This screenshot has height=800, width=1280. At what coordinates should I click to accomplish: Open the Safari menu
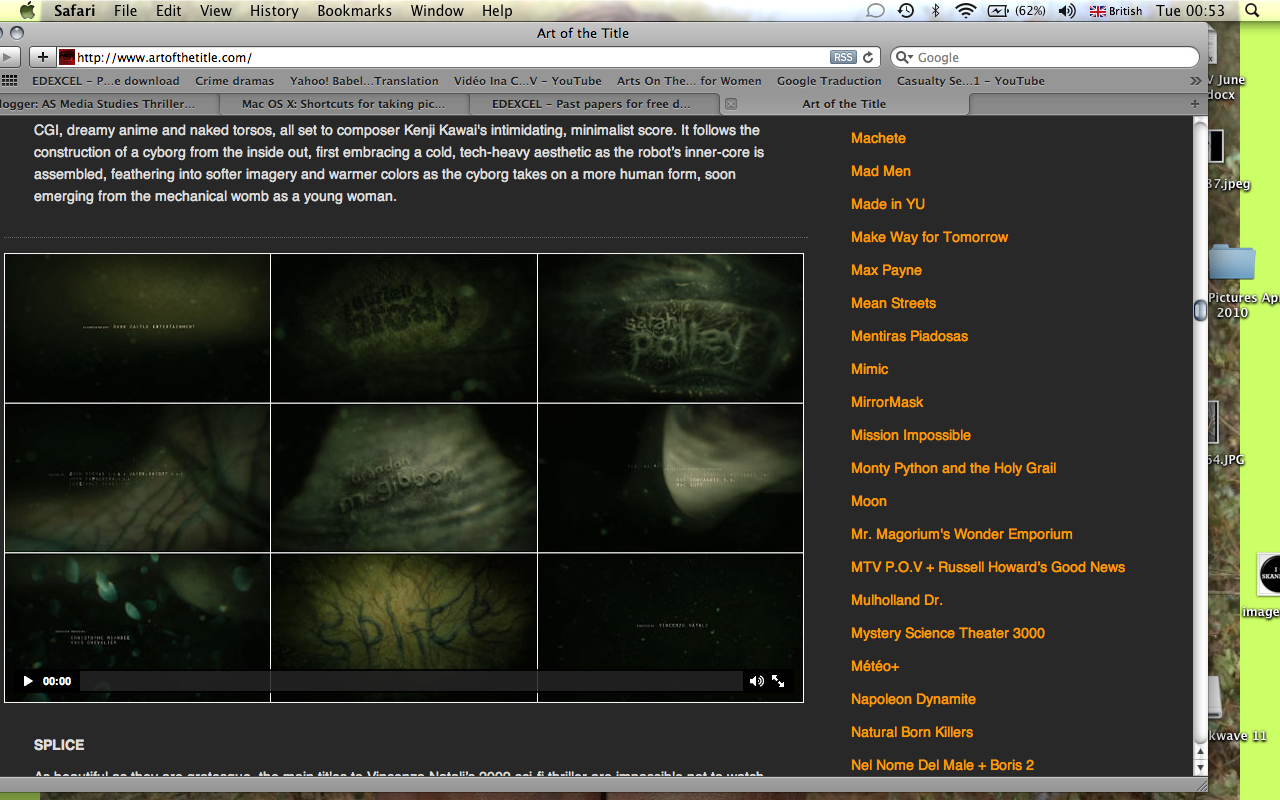(x=74, y=11)
